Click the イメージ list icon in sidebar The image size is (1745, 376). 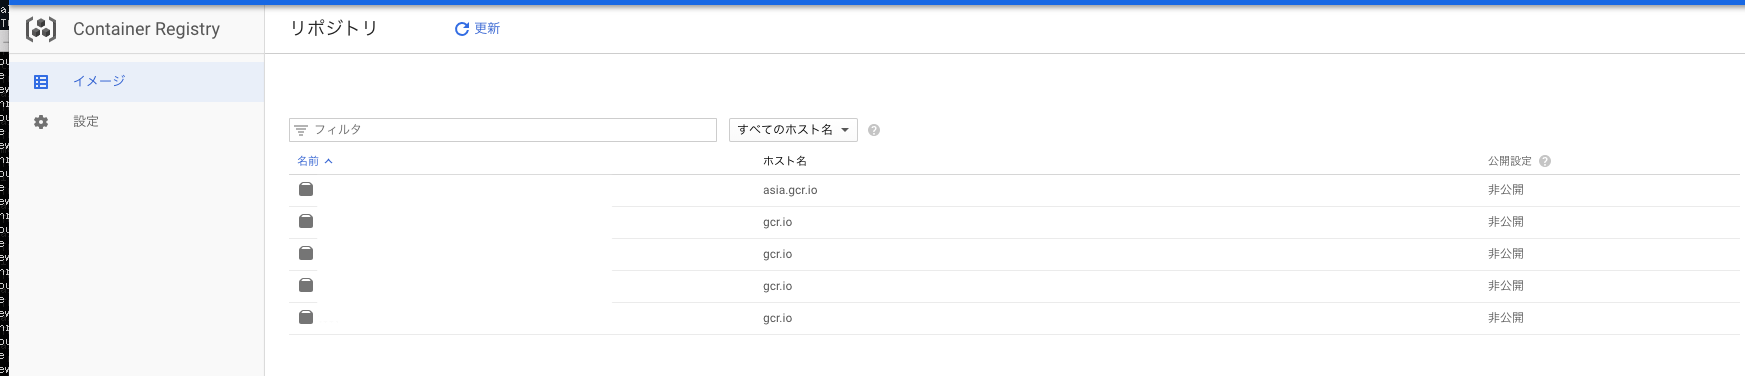tap(41, 82)
